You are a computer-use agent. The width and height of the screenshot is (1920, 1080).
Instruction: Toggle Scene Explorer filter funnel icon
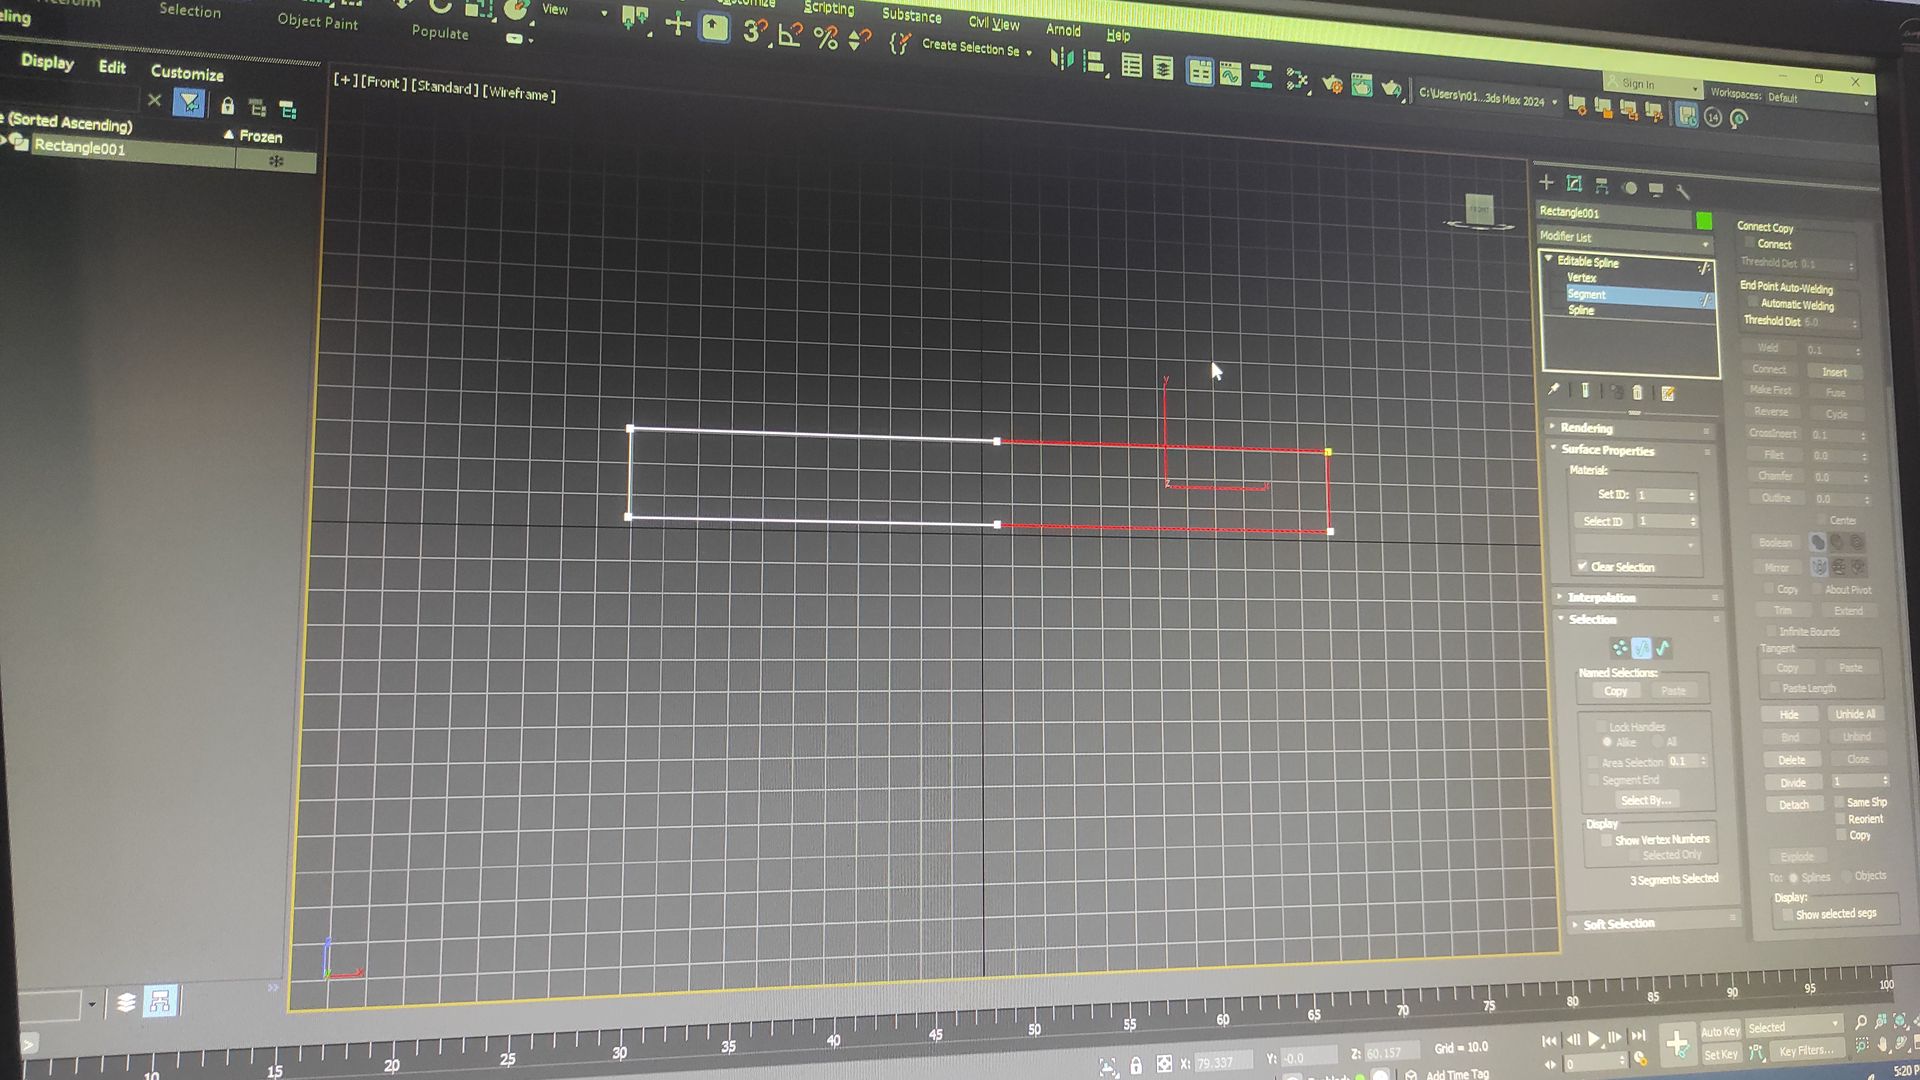[x=188, y=102]
